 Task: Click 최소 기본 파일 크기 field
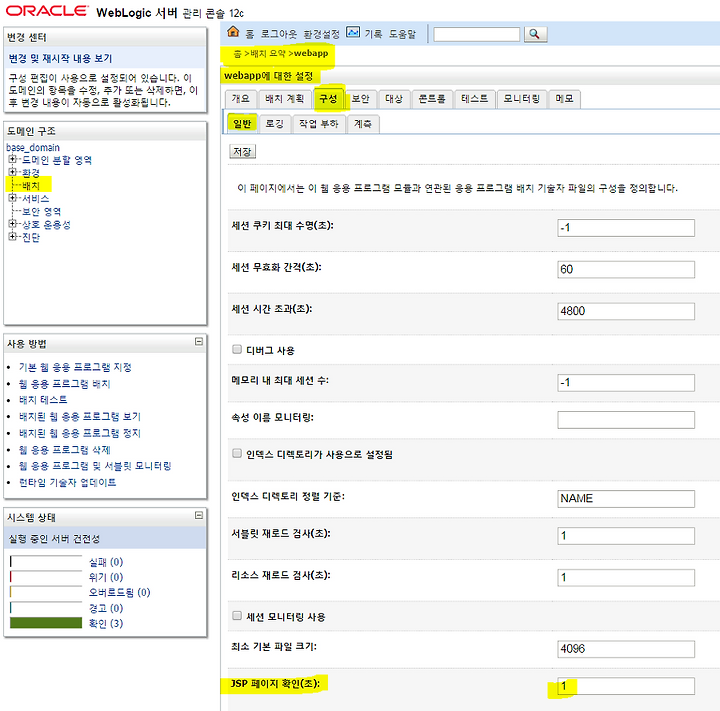pos(626,649)
